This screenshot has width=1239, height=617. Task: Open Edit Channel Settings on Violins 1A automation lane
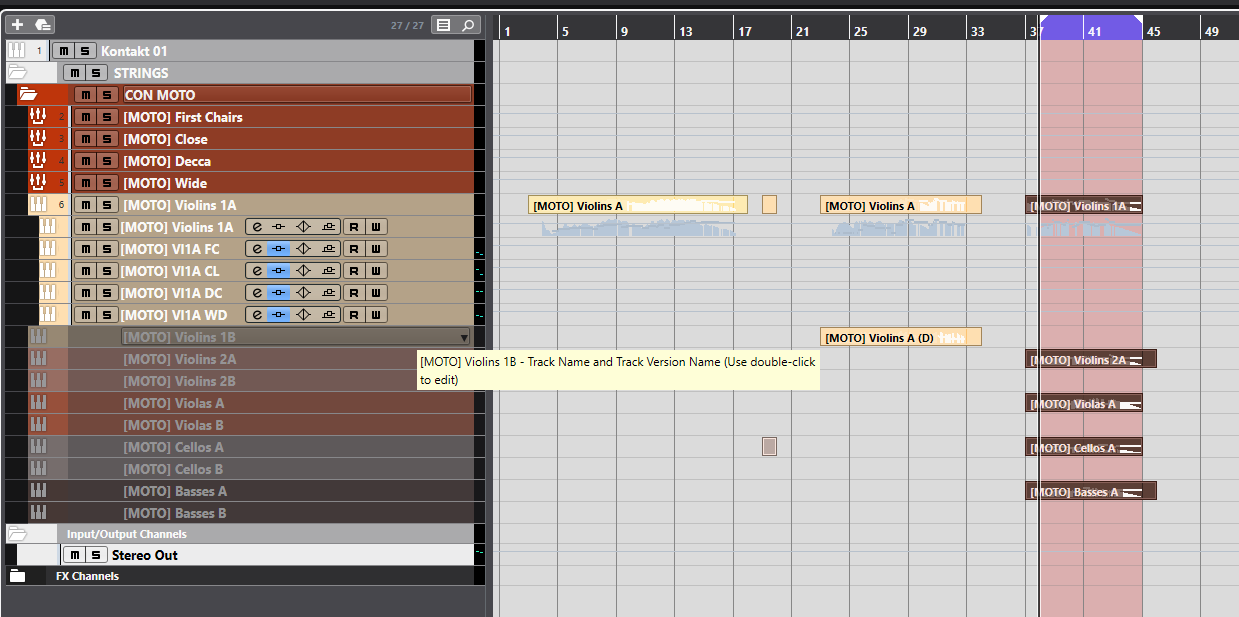coord(257,227)
